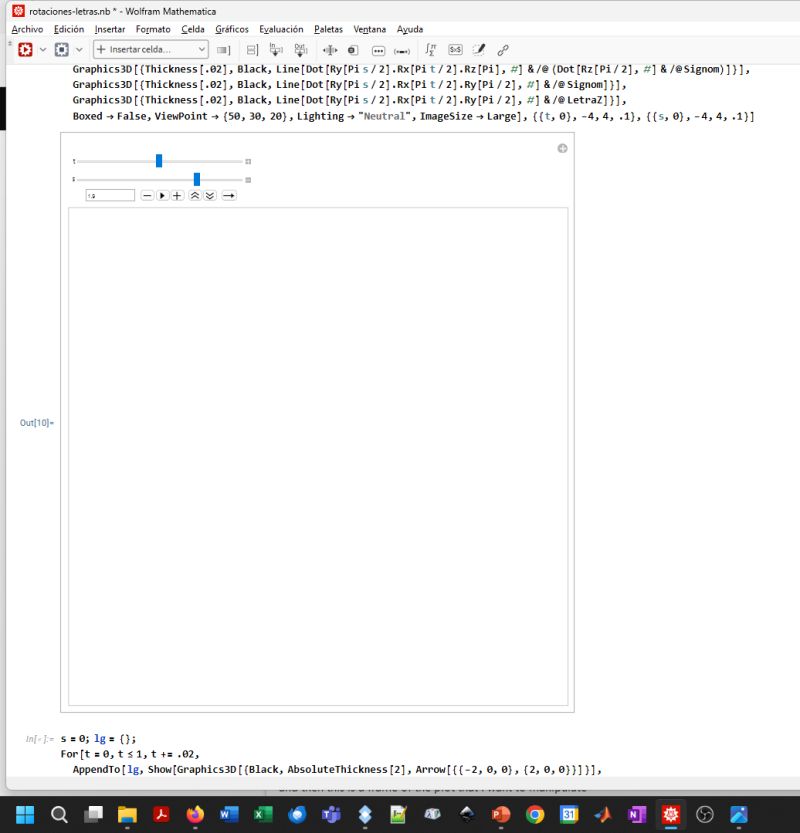Toggle animation direction with the forward arrow
This screenshot has width=800, height=833.
pos(228,195)
